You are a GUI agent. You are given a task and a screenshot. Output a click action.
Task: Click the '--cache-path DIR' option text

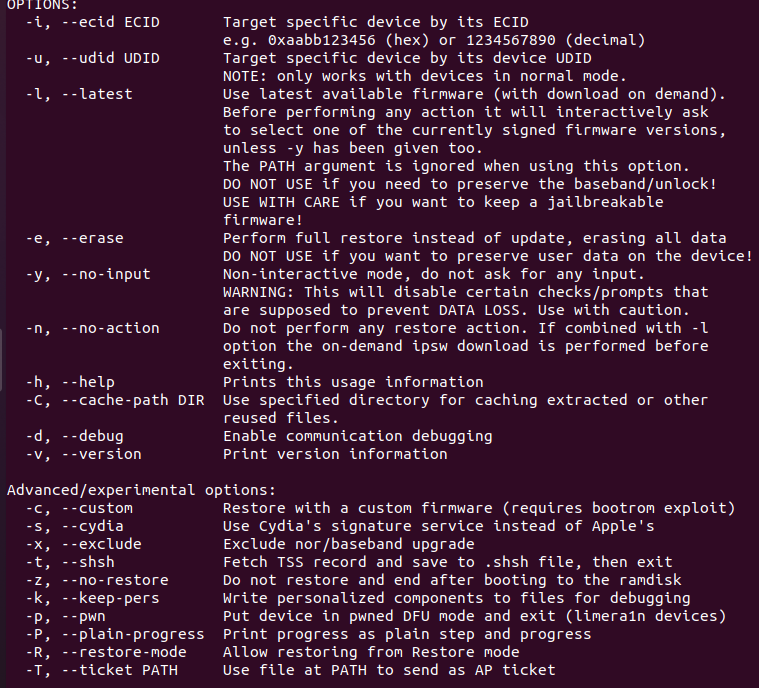pyautogui.click(x=133, y=400)
